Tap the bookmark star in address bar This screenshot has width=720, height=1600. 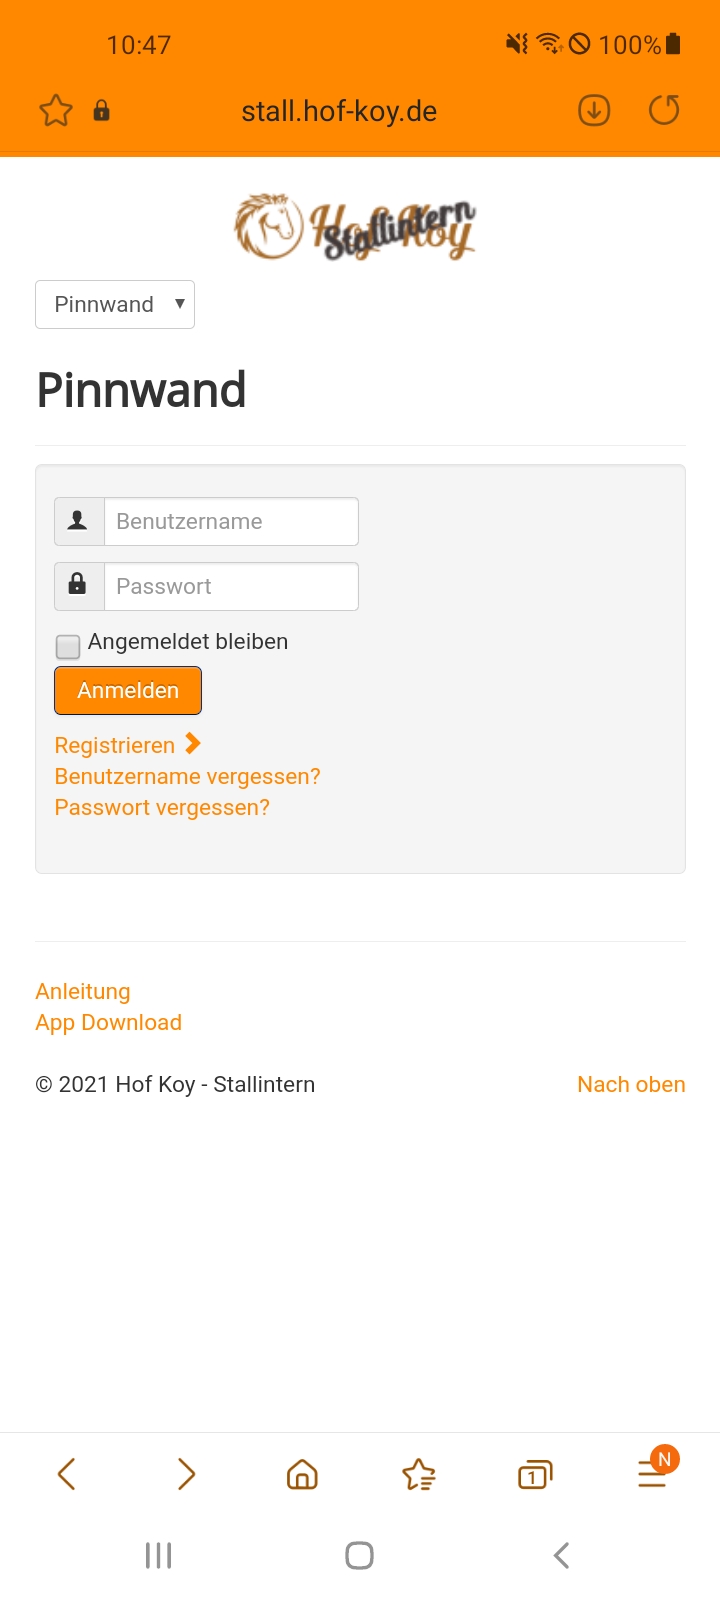[56, 110]
